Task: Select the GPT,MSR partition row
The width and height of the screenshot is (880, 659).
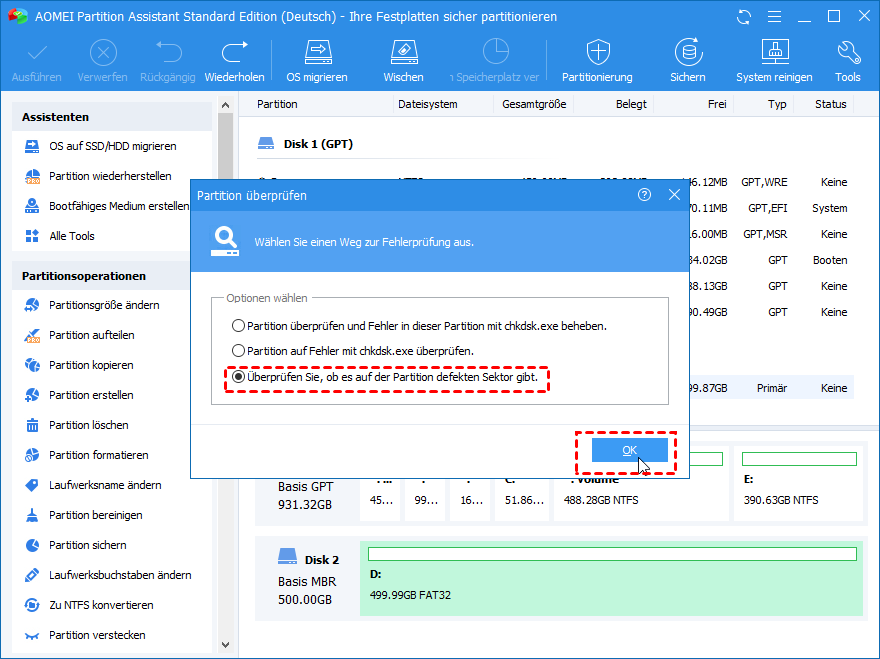Action: (x=771, y=234)
